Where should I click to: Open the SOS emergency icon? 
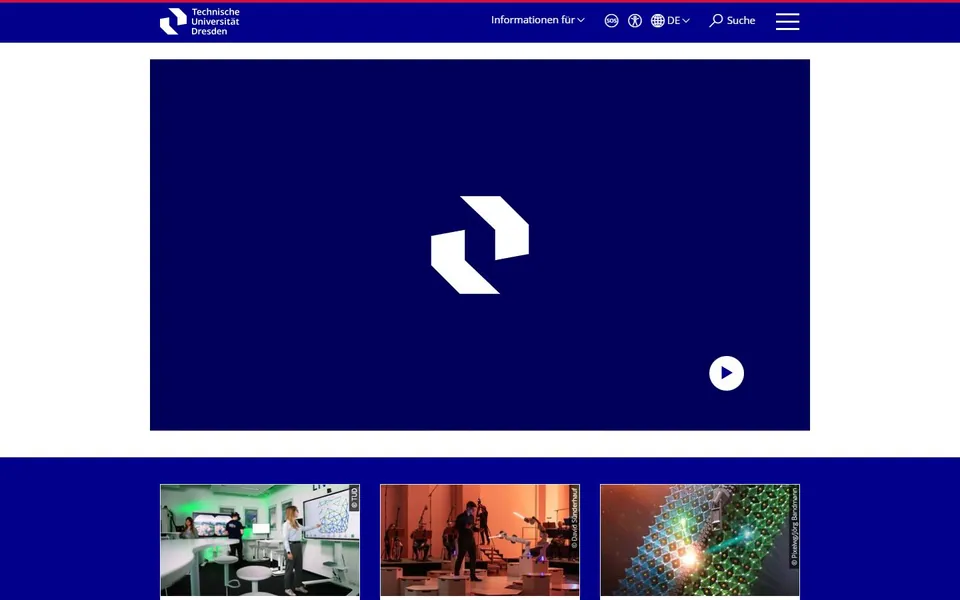(x=611, y=21)
